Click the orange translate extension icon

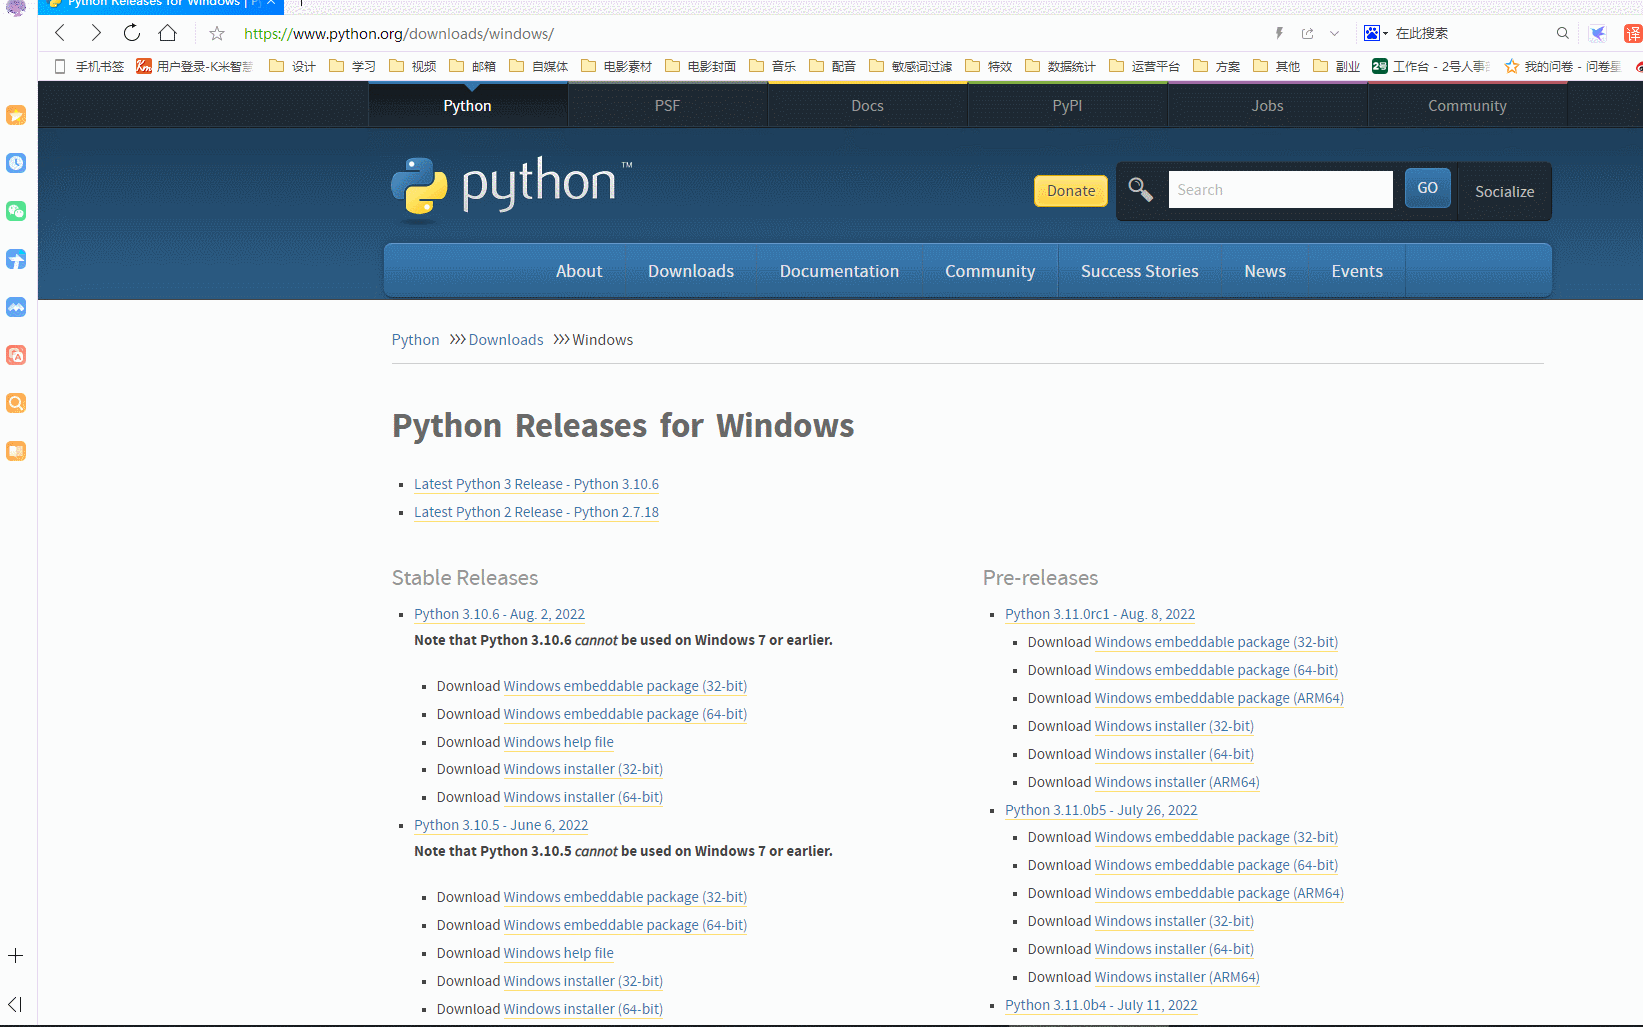click(x=1633, y=33)
